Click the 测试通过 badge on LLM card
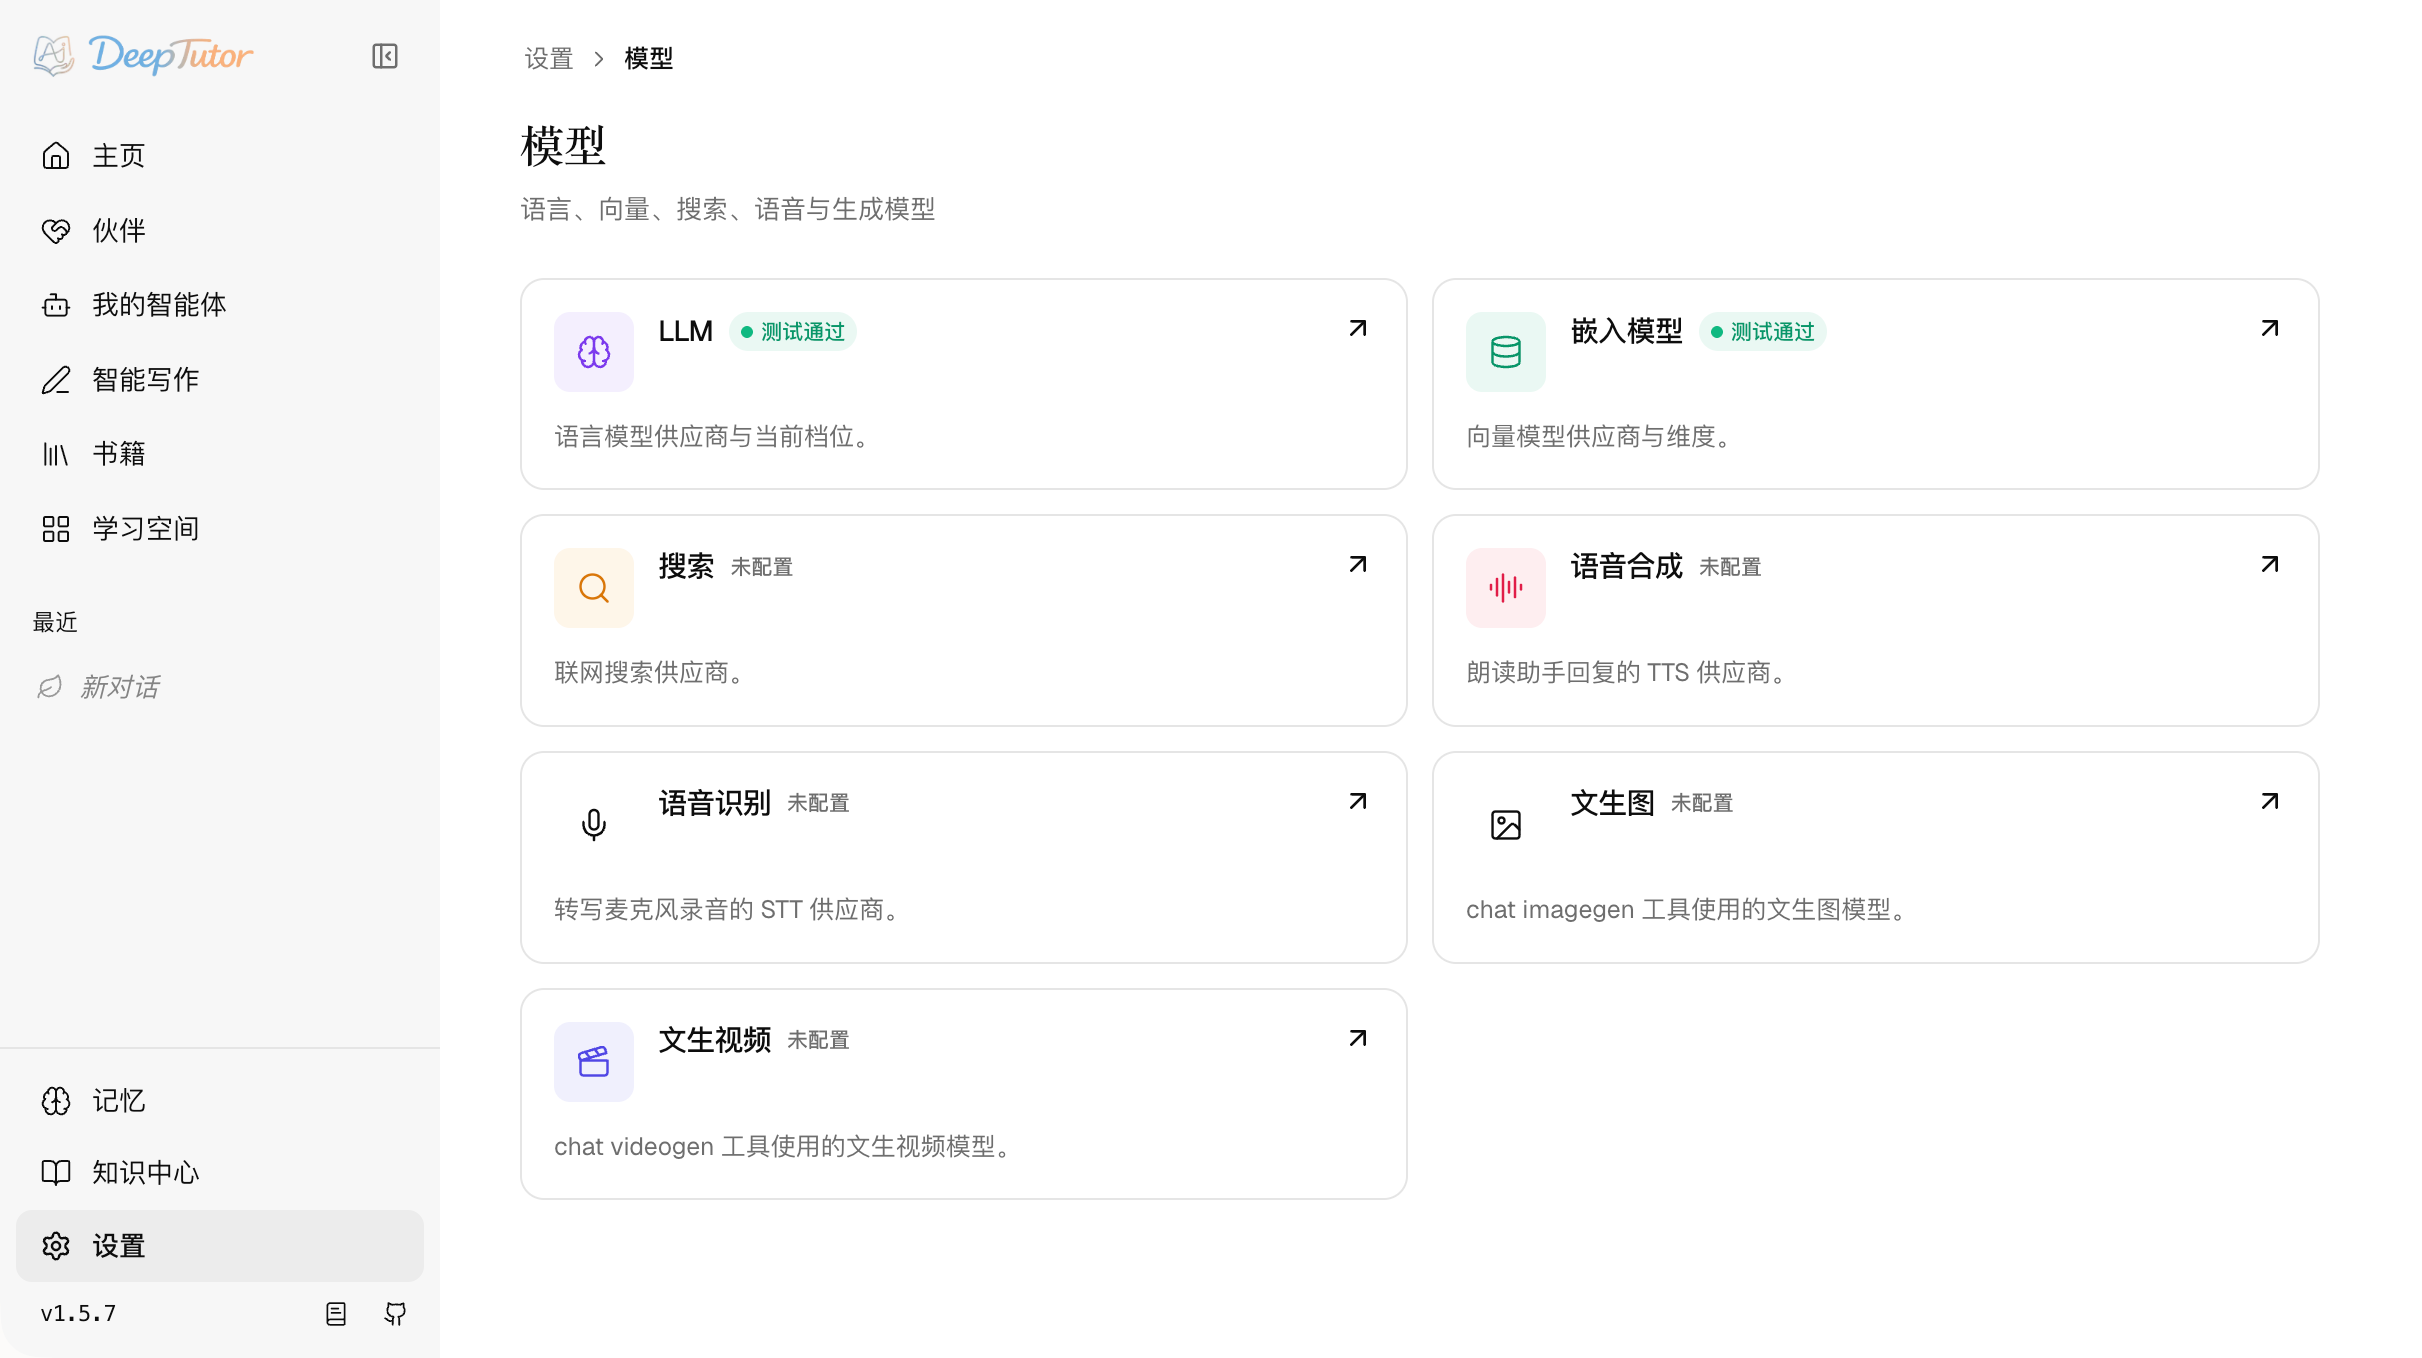The width and height of the screenshot is (2422, 1358). pyautogui.click(x=793, y=332)
